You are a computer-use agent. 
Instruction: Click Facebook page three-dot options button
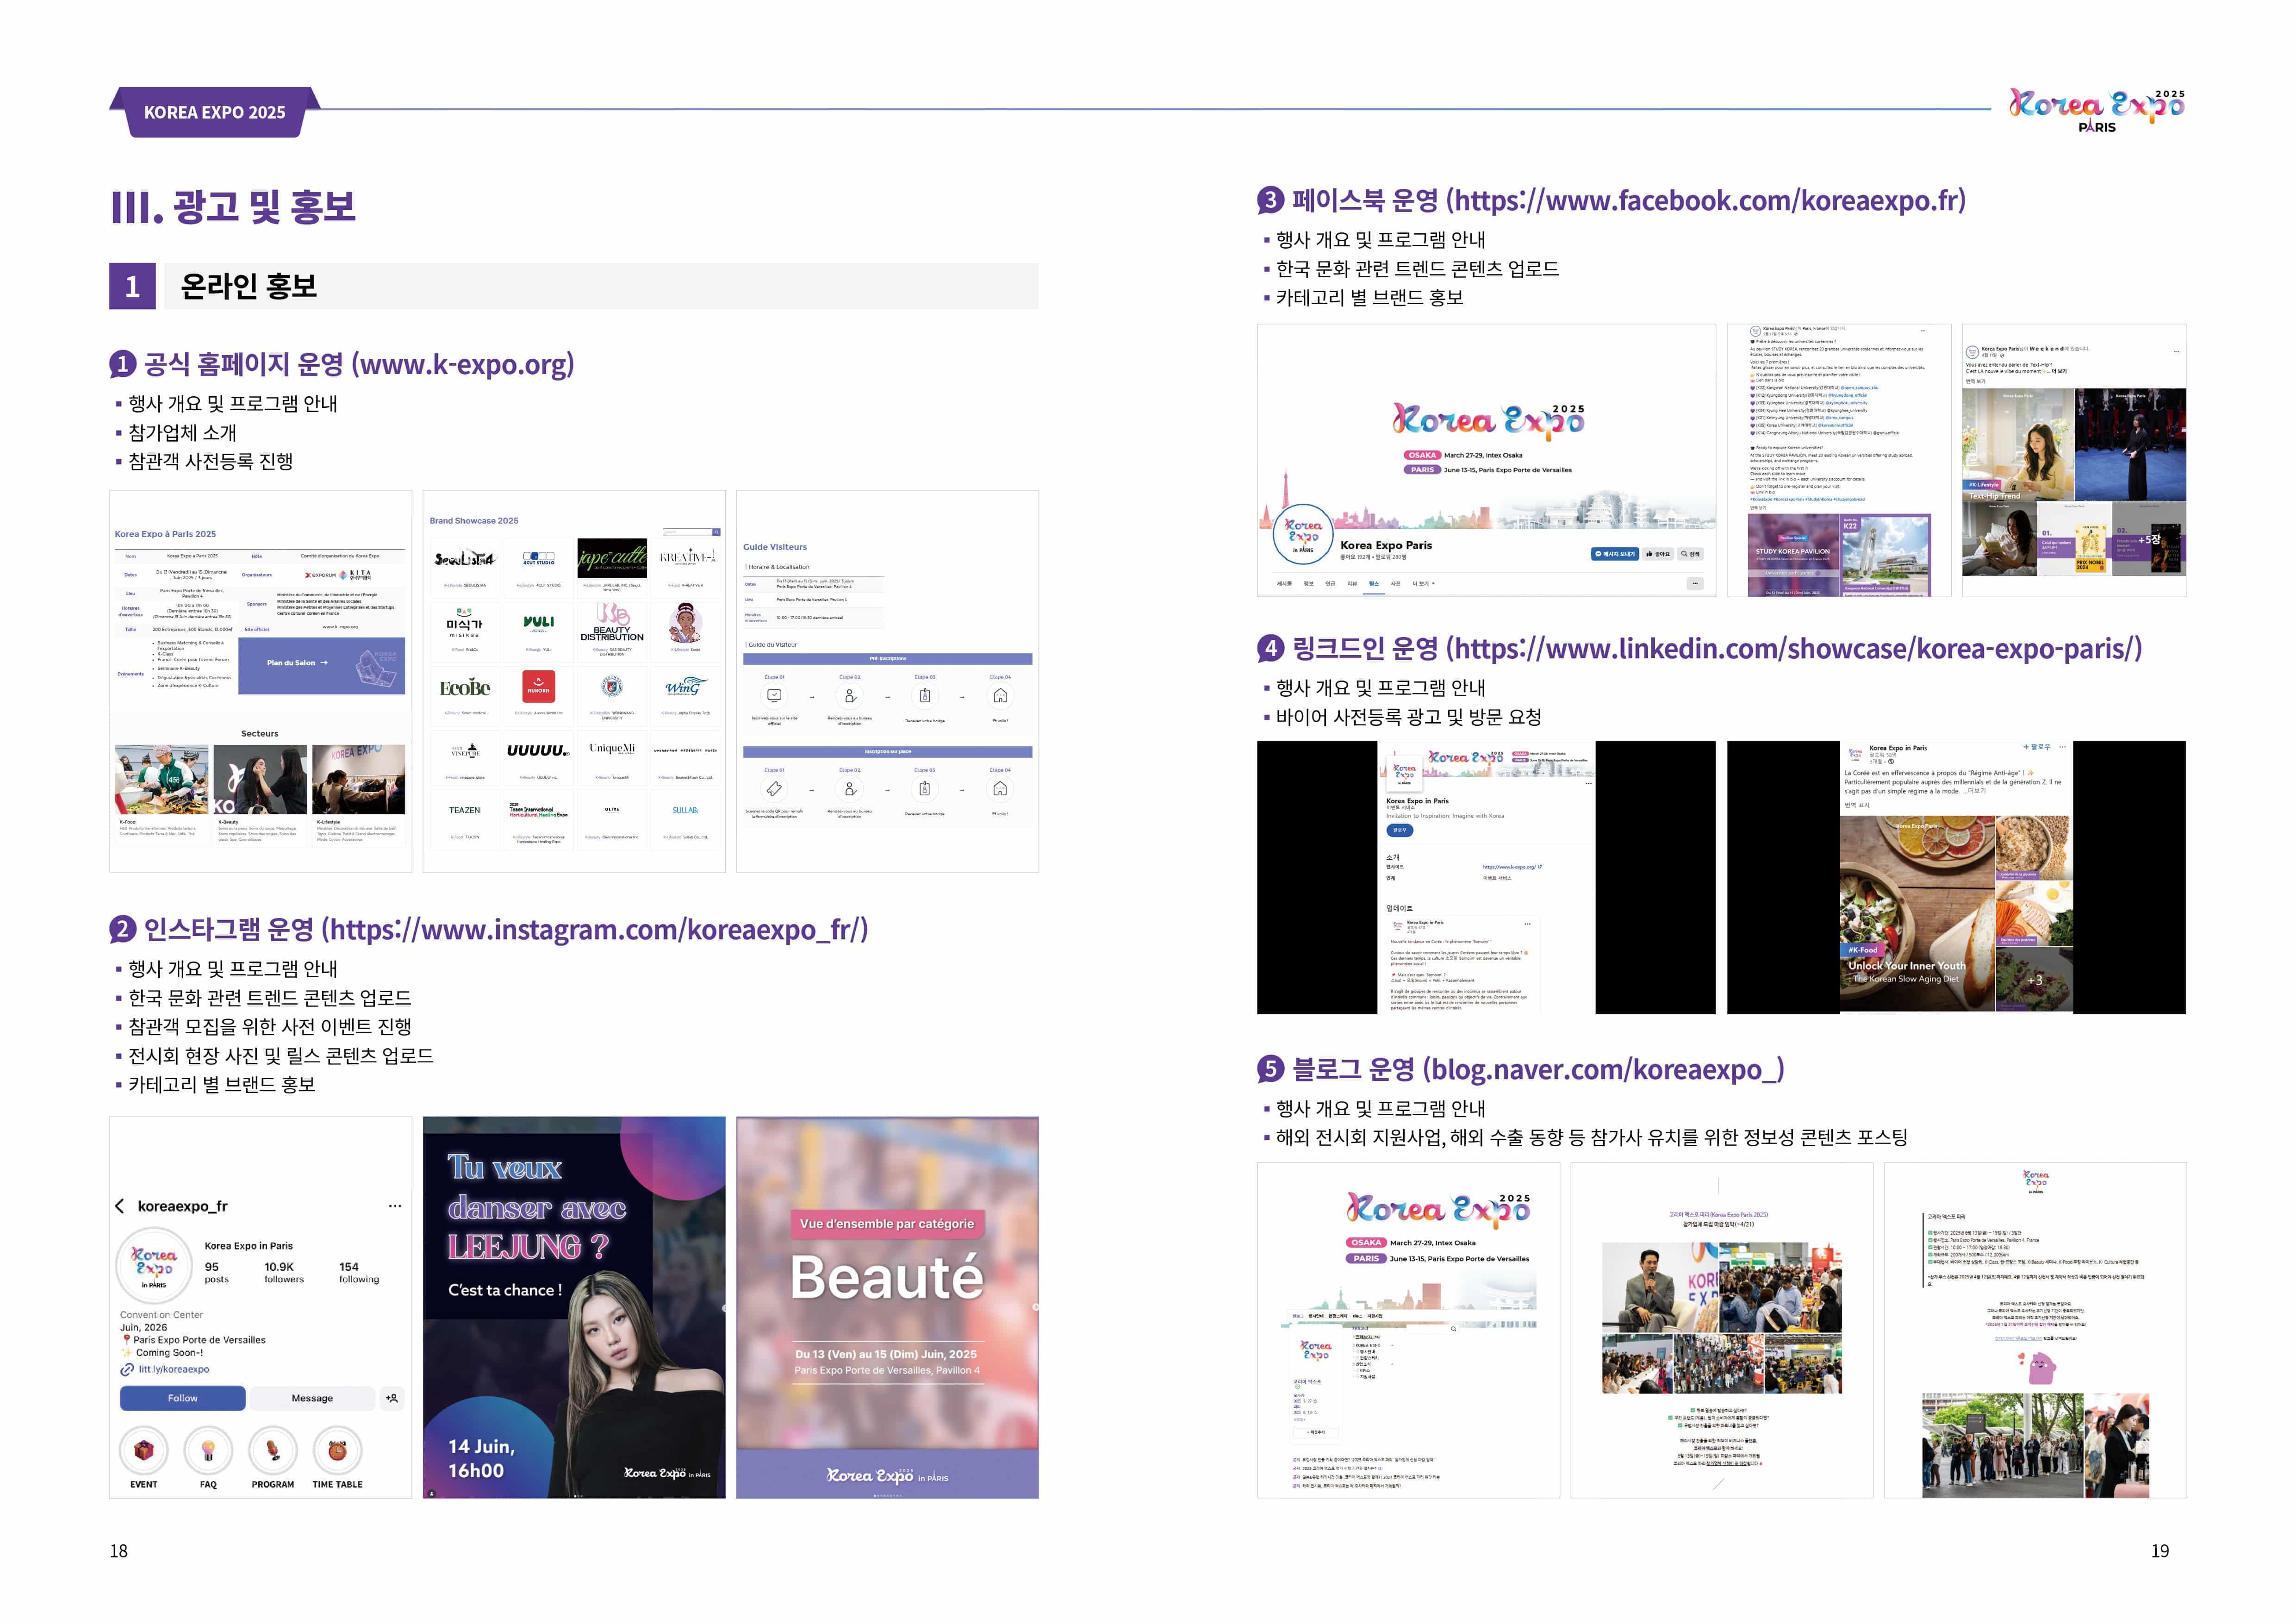pyautogui.click(x=1695, y=584)
